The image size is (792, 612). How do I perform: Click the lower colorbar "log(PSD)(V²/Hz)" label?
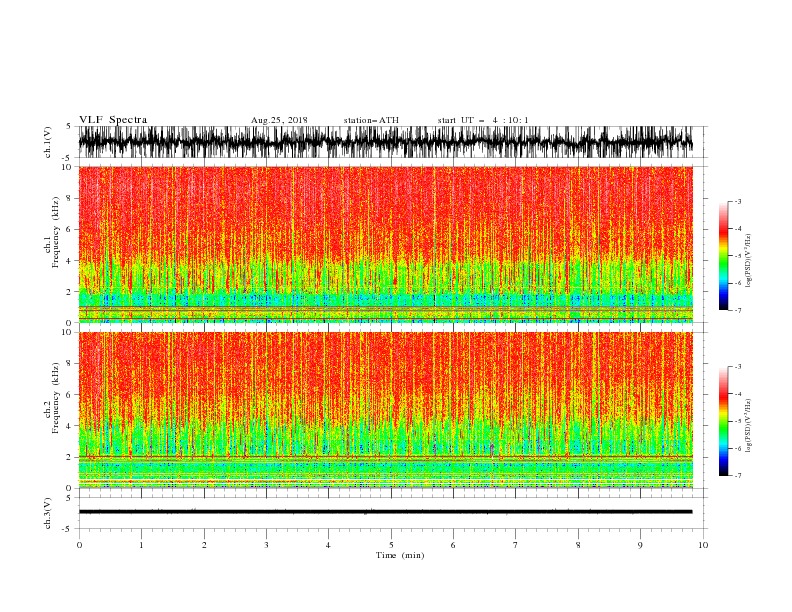pos(748,425)
